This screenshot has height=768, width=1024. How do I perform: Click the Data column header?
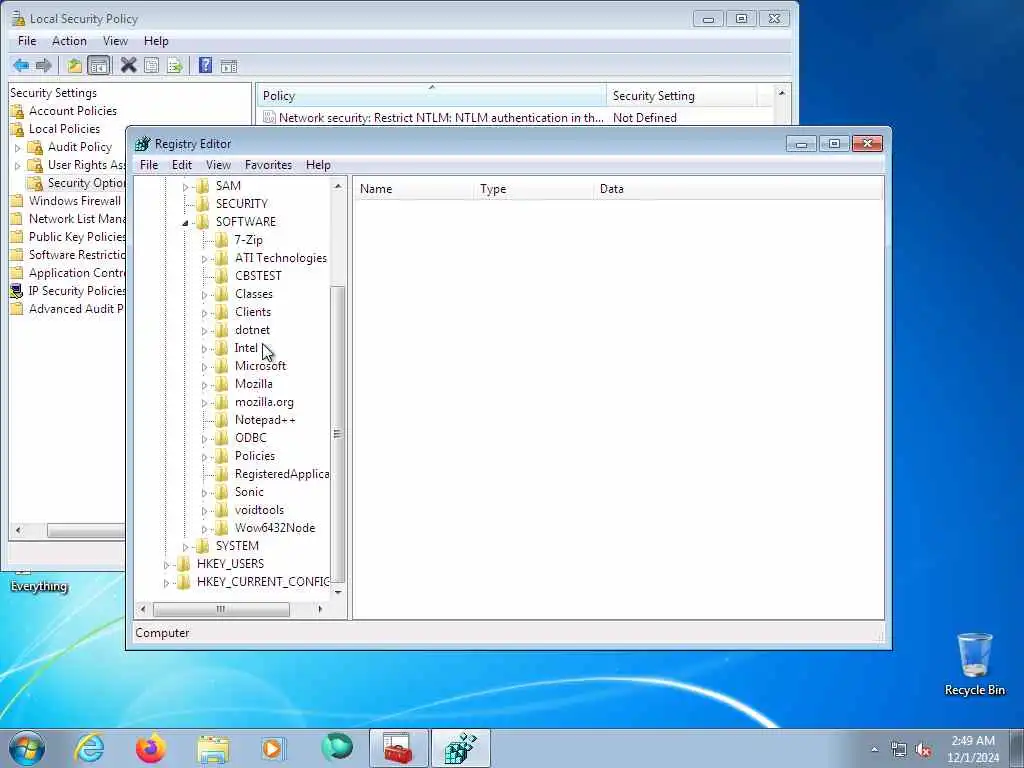click(738, 189)
